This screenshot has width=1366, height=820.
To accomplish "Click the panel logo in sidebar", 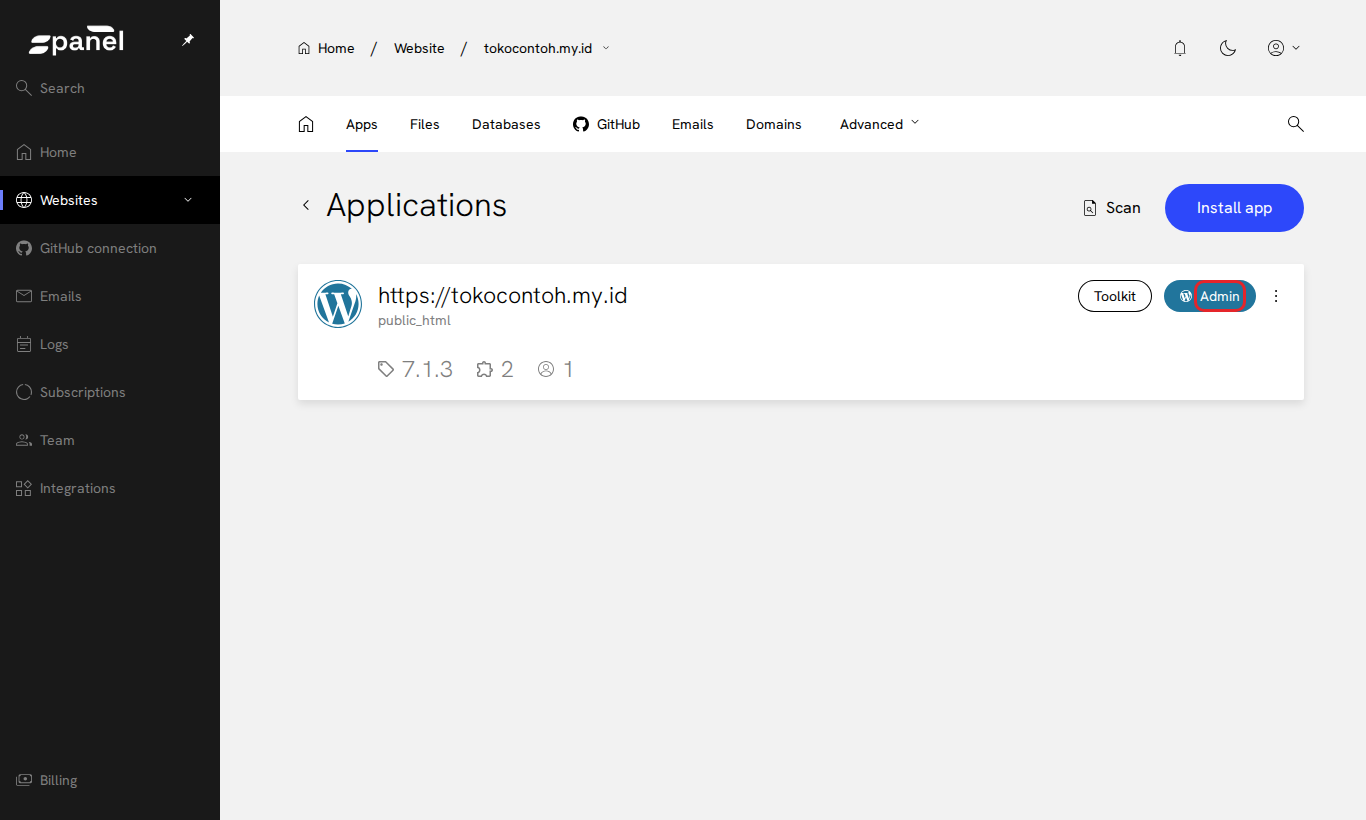I will click(x=76, y=41).
